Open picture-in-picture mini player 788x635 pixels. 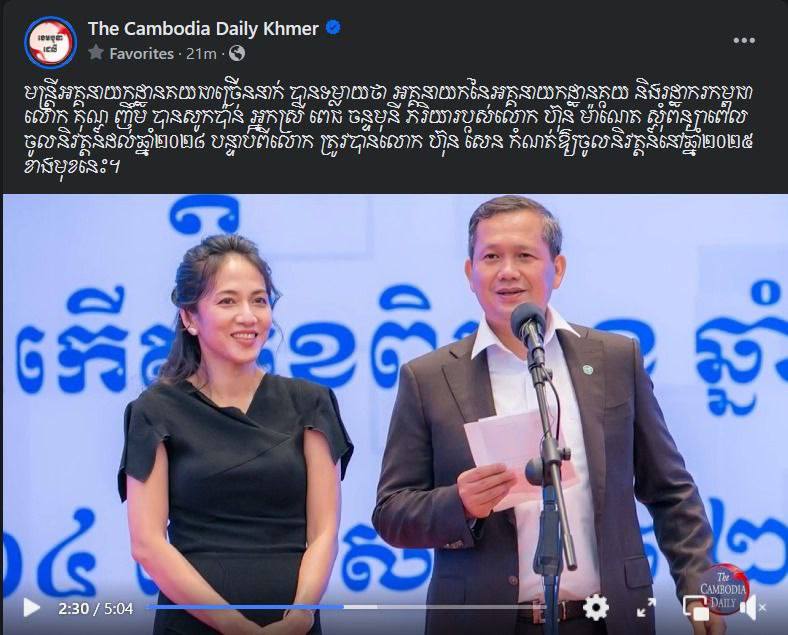coord(696,608)
